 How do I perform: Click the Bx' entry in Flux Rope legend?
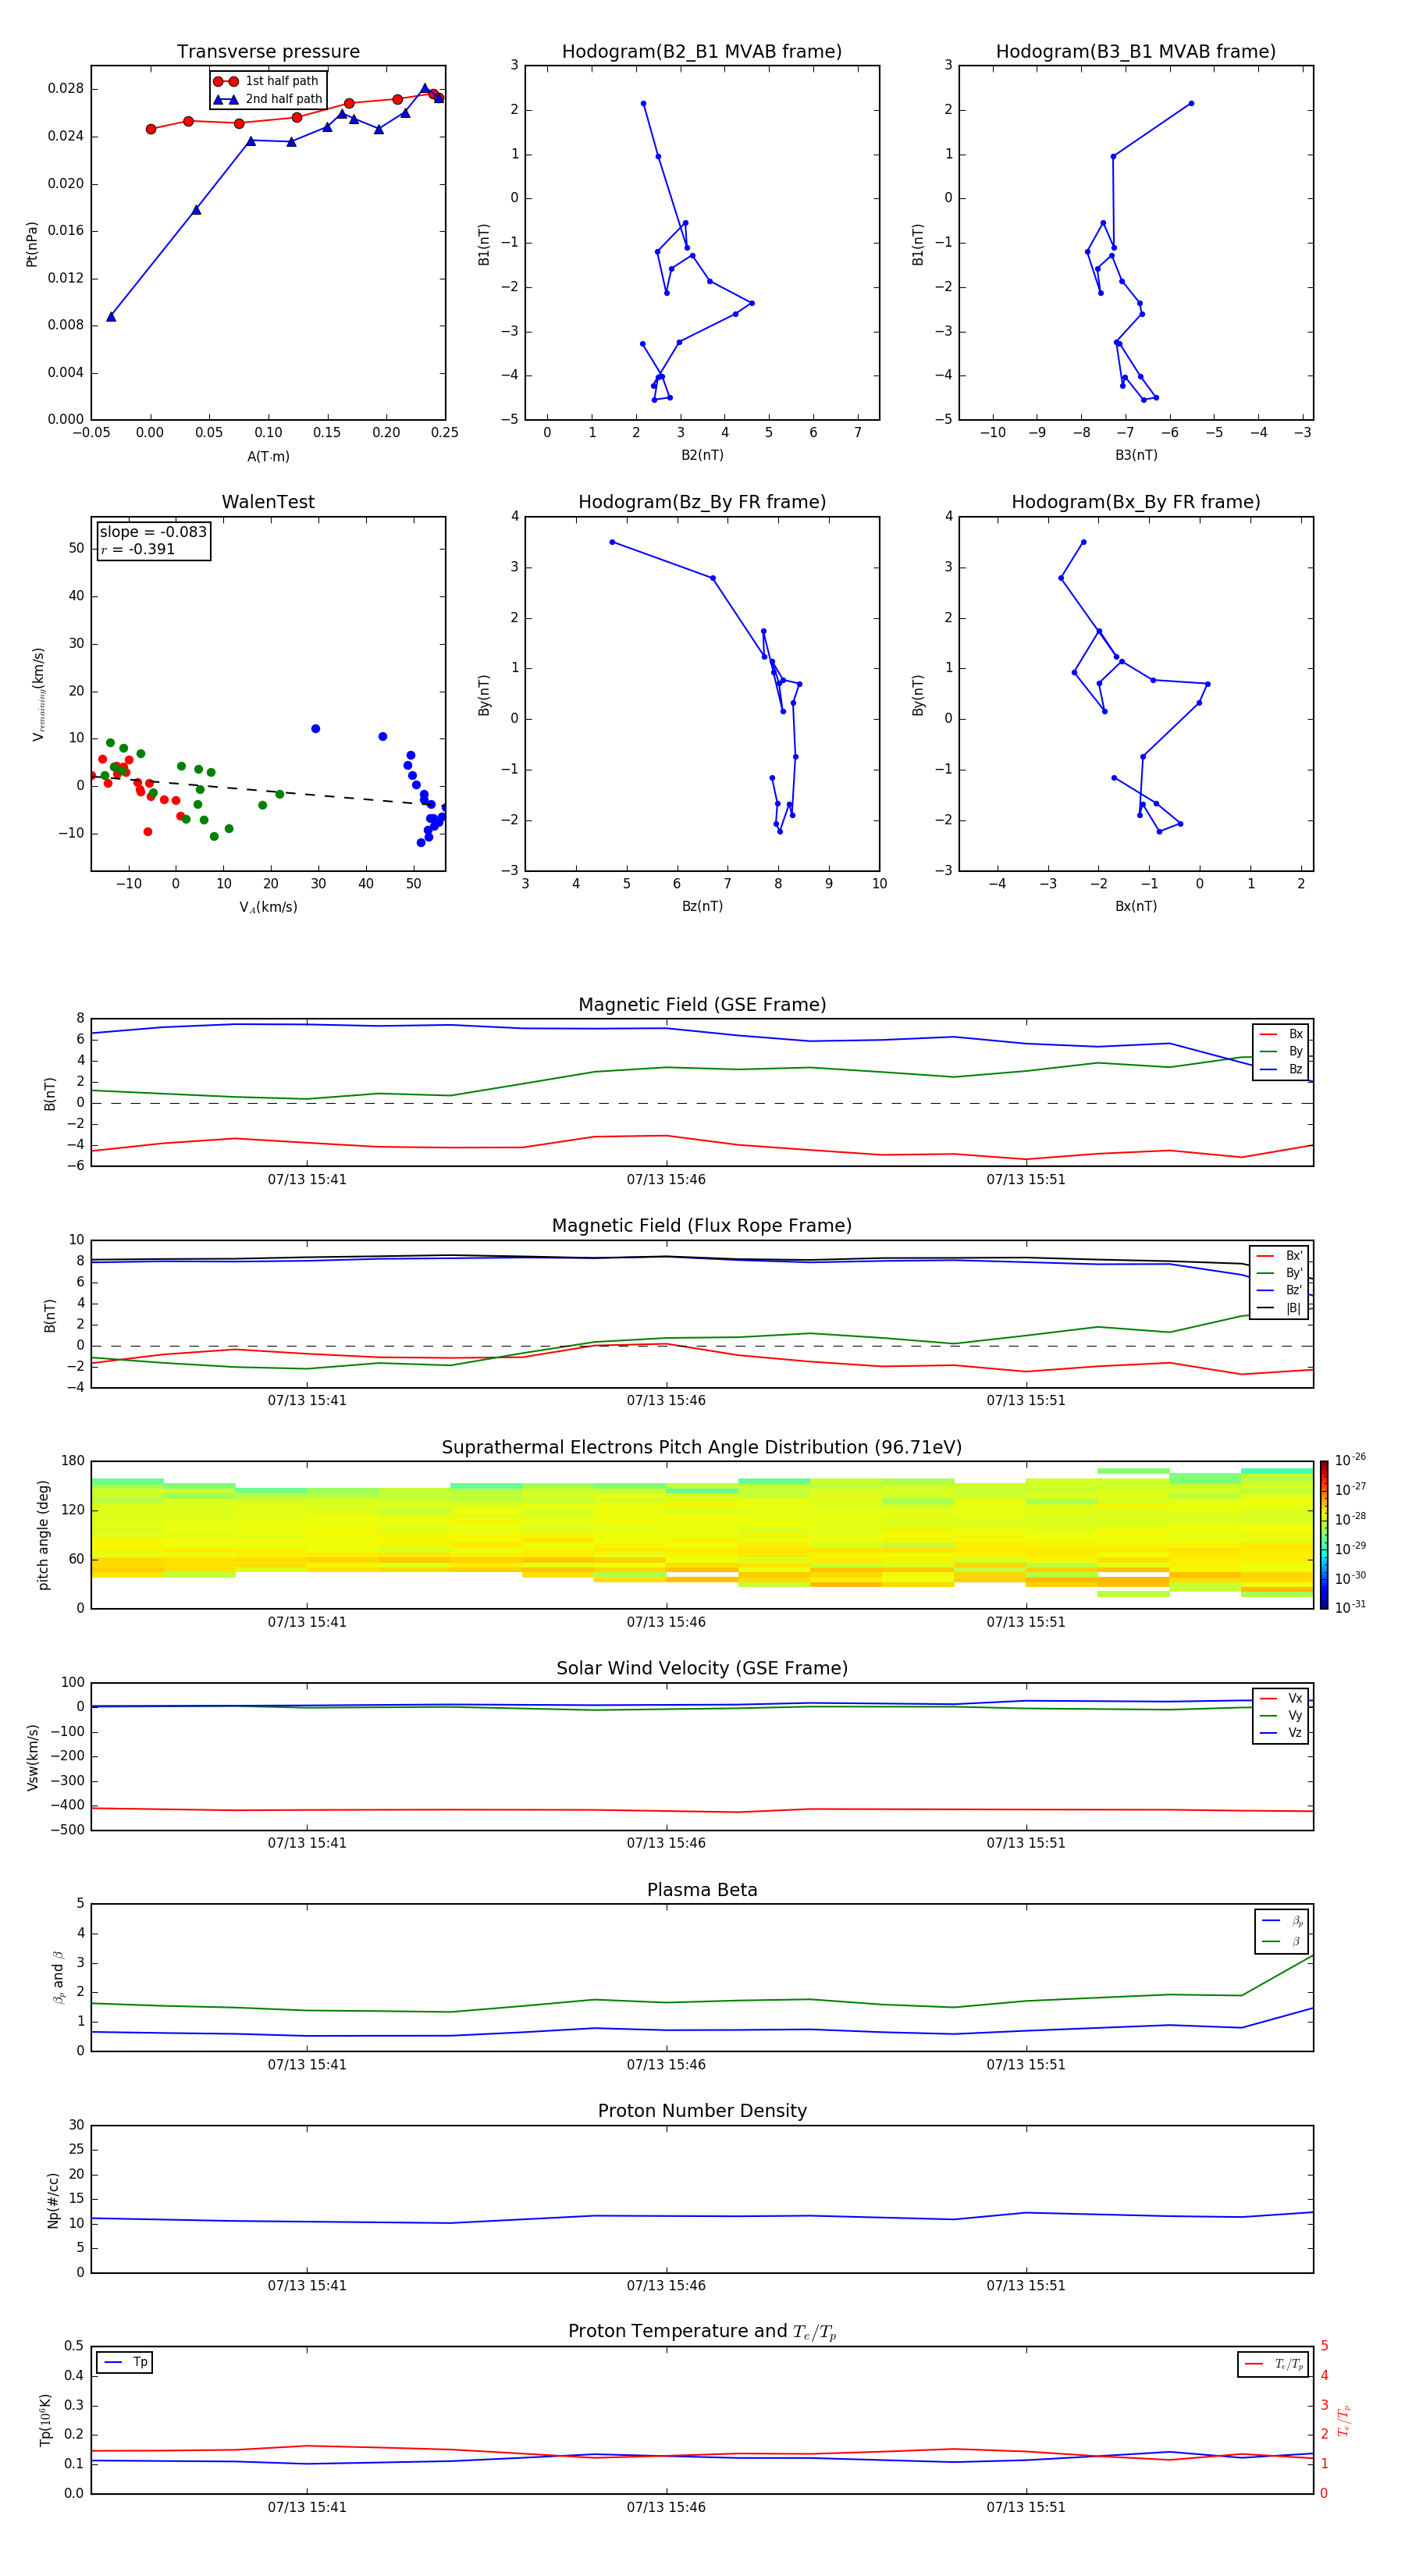(1279, 1256)
